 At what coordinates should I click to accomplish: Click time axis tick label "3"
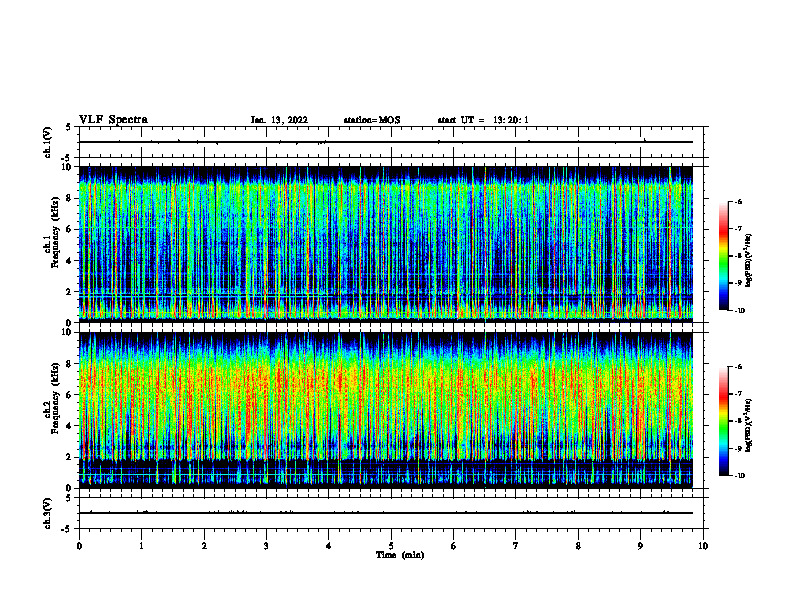point(266,546)
